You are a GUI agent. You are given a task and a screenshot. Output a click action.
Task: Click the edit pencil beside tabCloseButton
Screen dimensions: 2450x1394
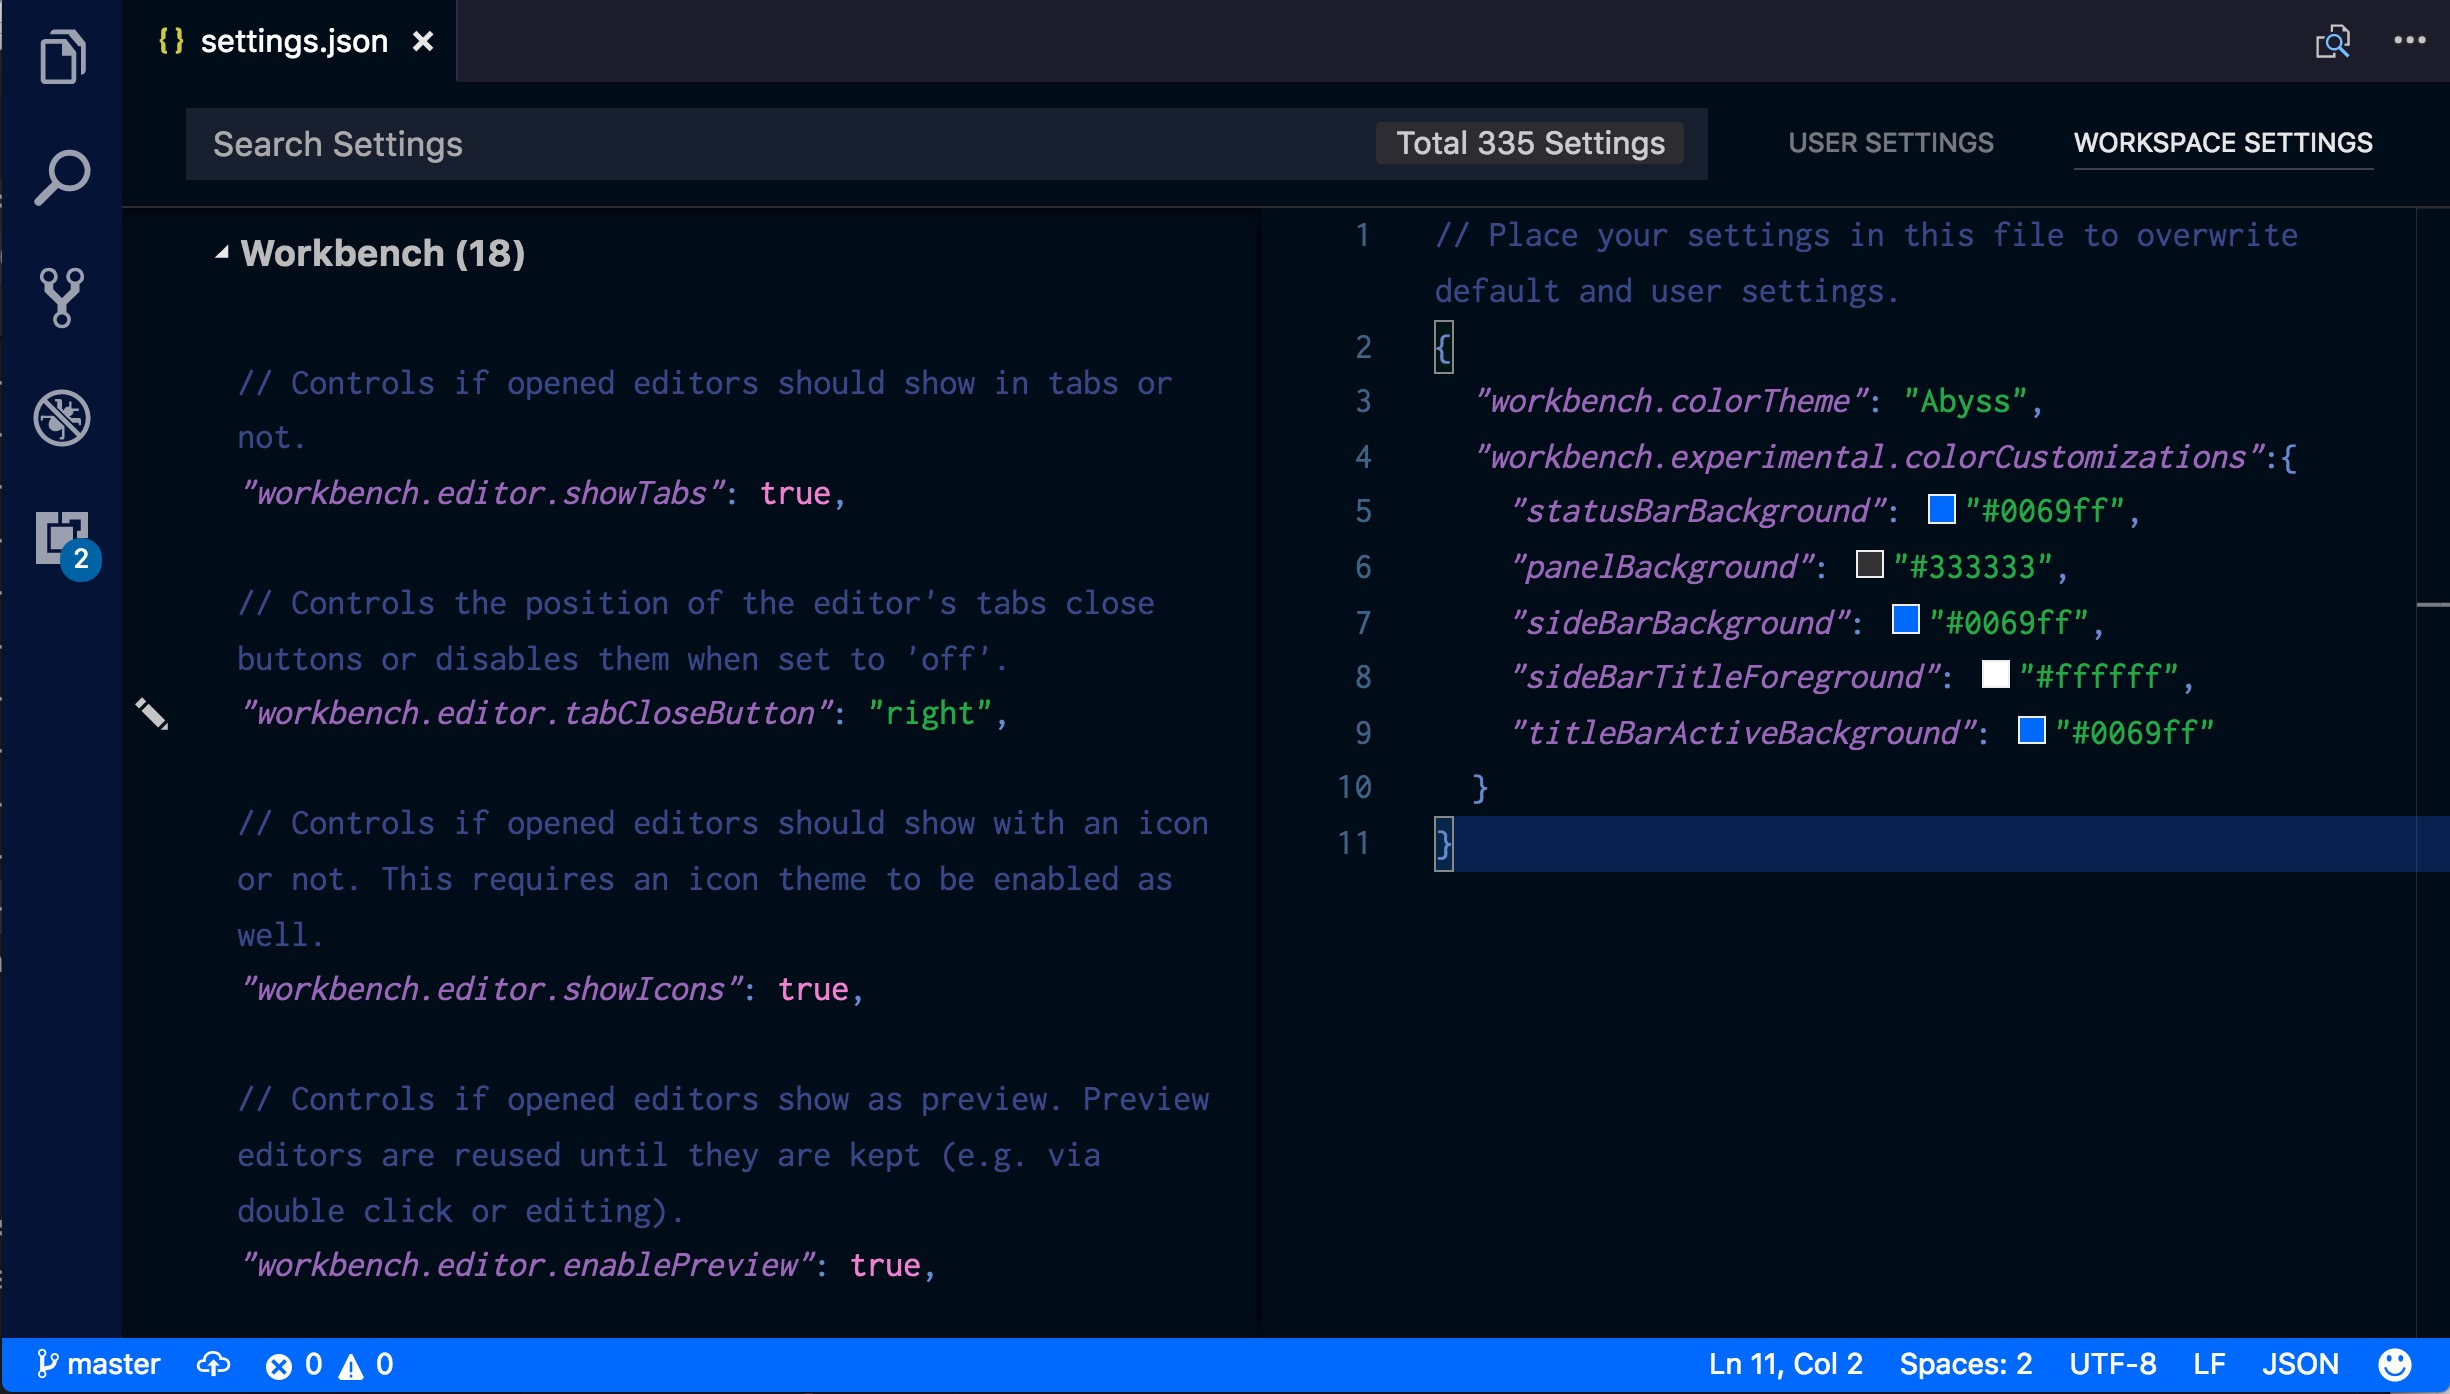click(x=152, y=714)
